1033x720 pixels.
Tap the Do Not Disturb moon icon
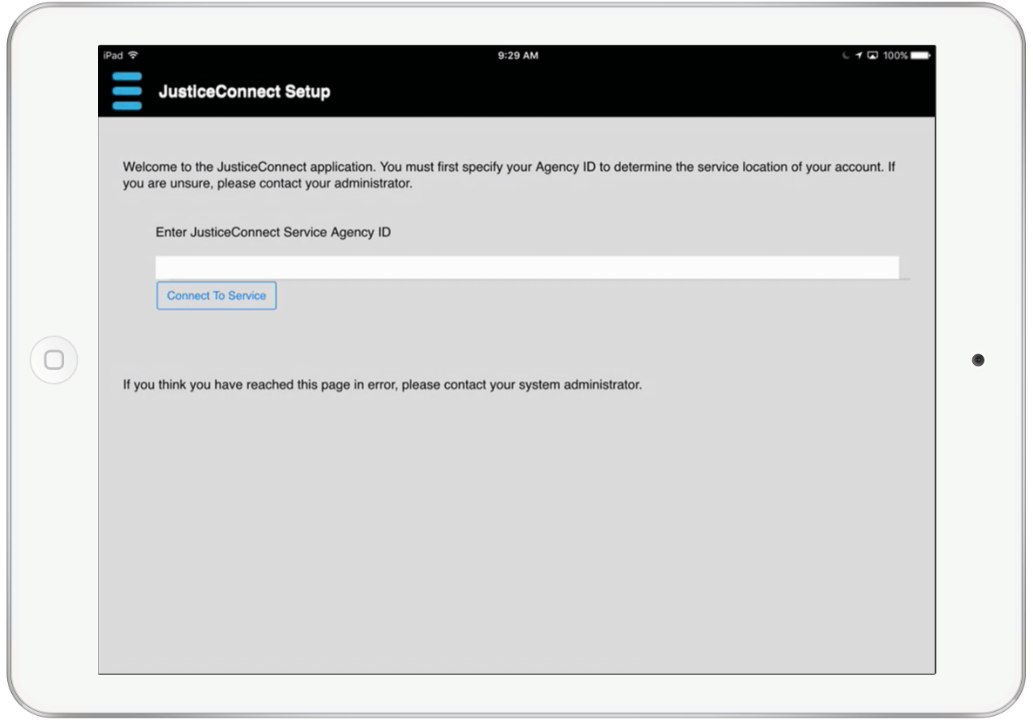846,55
